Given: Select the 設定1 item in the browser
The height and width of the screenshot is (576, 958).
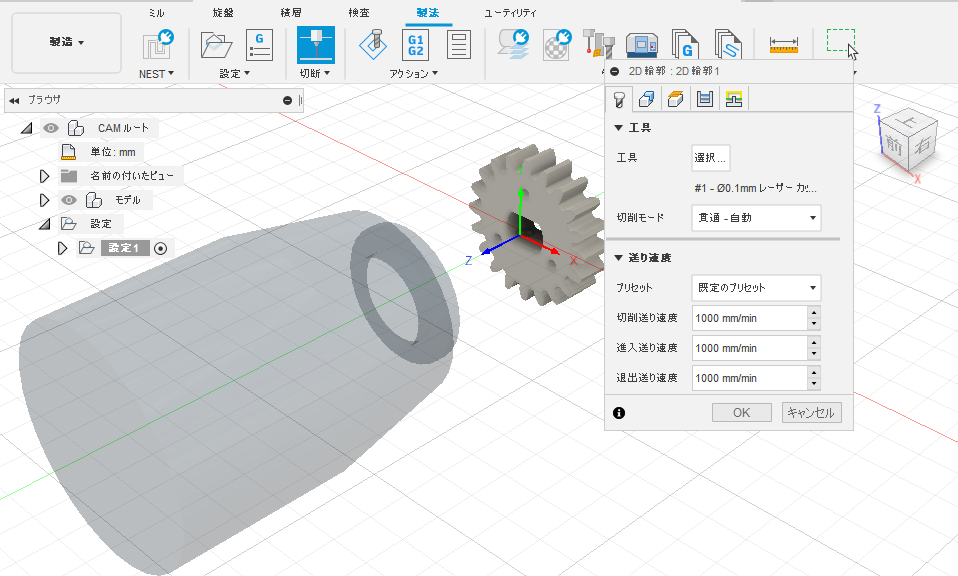Looking at the screenshot, I should [x=124, y=248].
